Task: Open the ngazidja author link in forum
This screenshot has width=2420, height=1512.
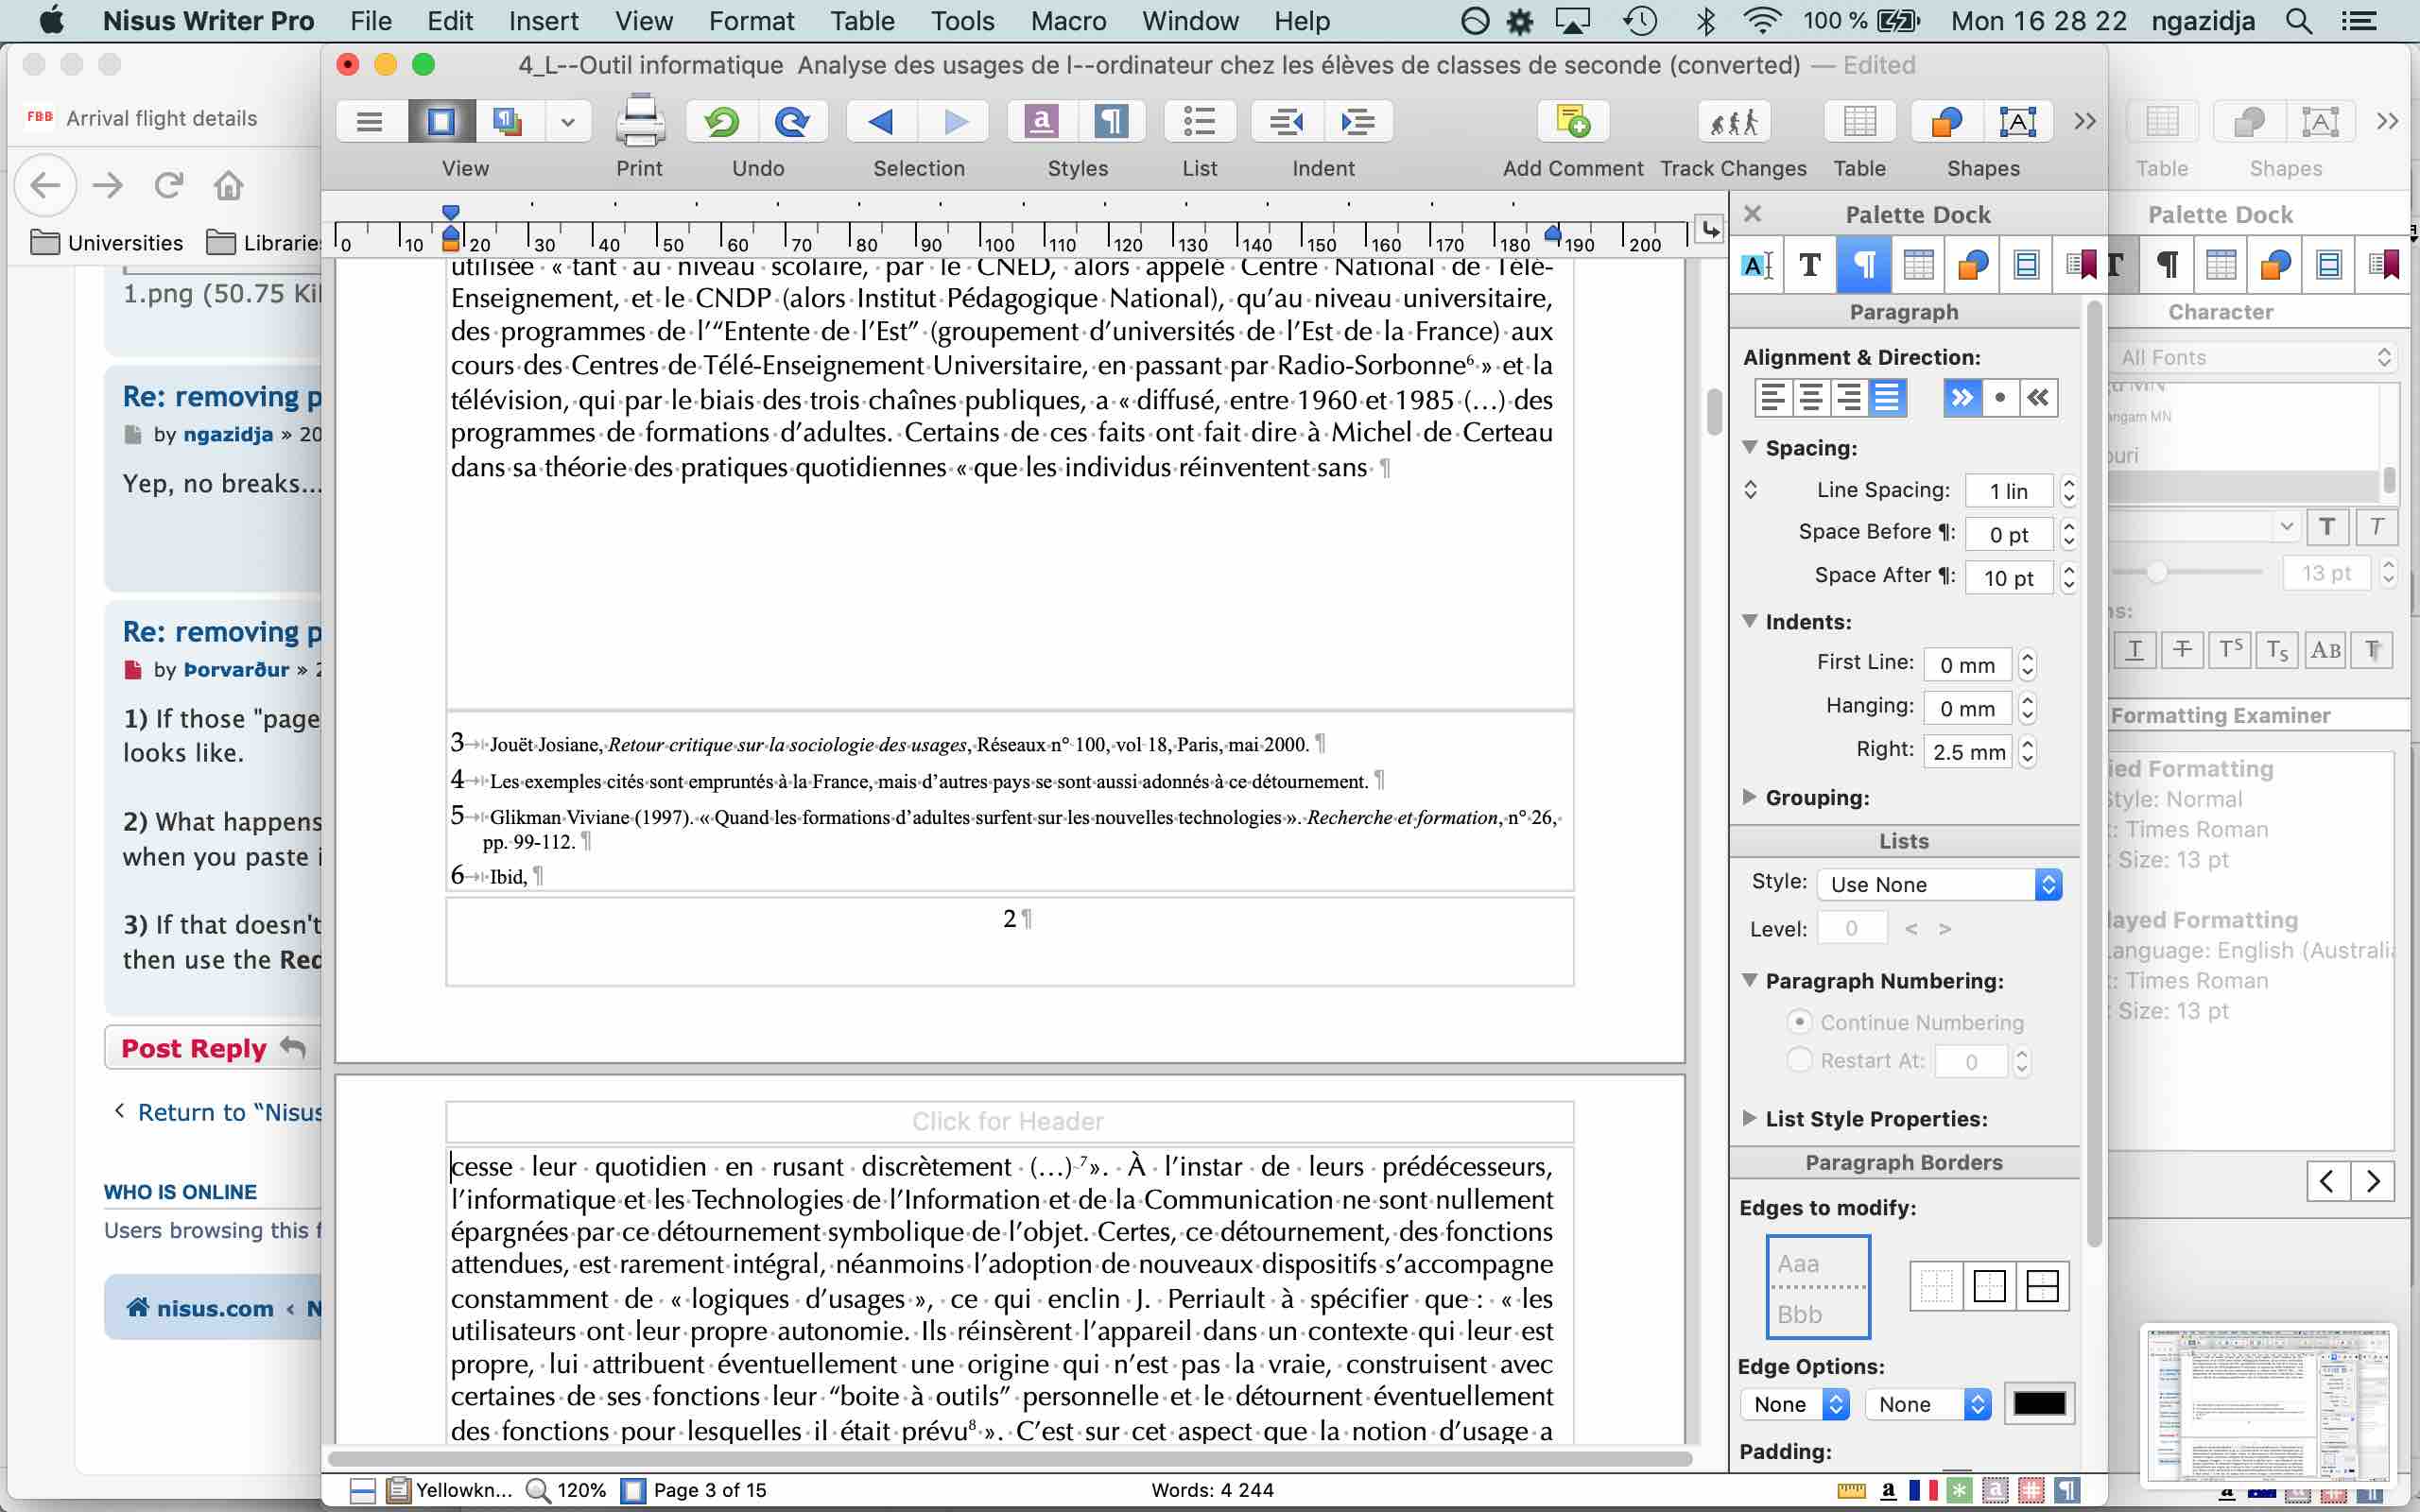Action: [x=228, y=434]
